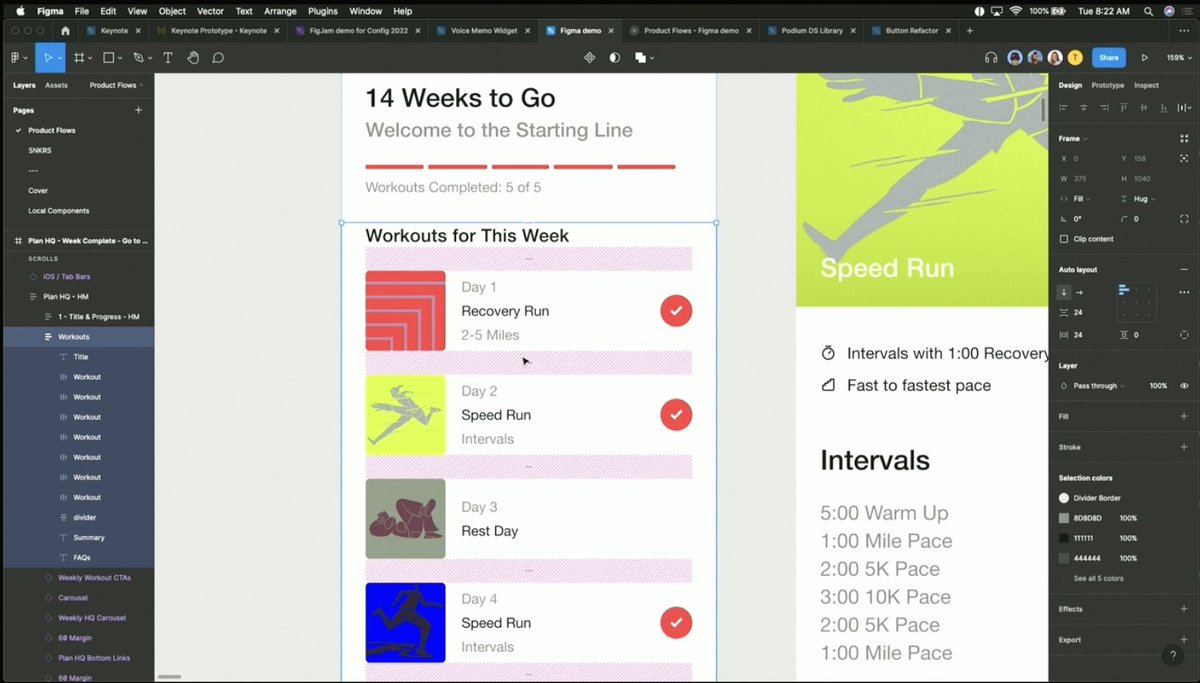Click the headphones audio icon
This screenshot has height=683, width=1200.
[991, 58]
